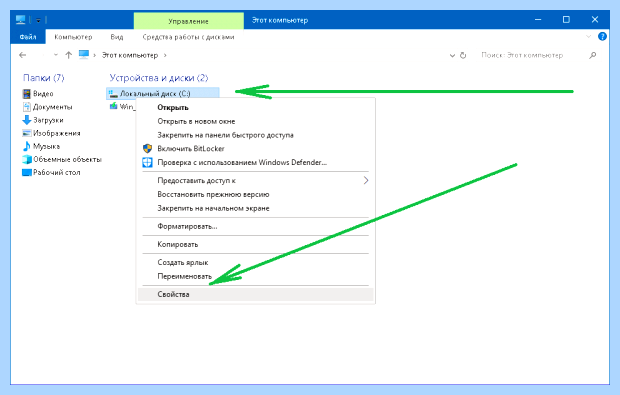Select Локальный диск (C:) label
This screenshot has width=620, height=395.
[155, 94]
